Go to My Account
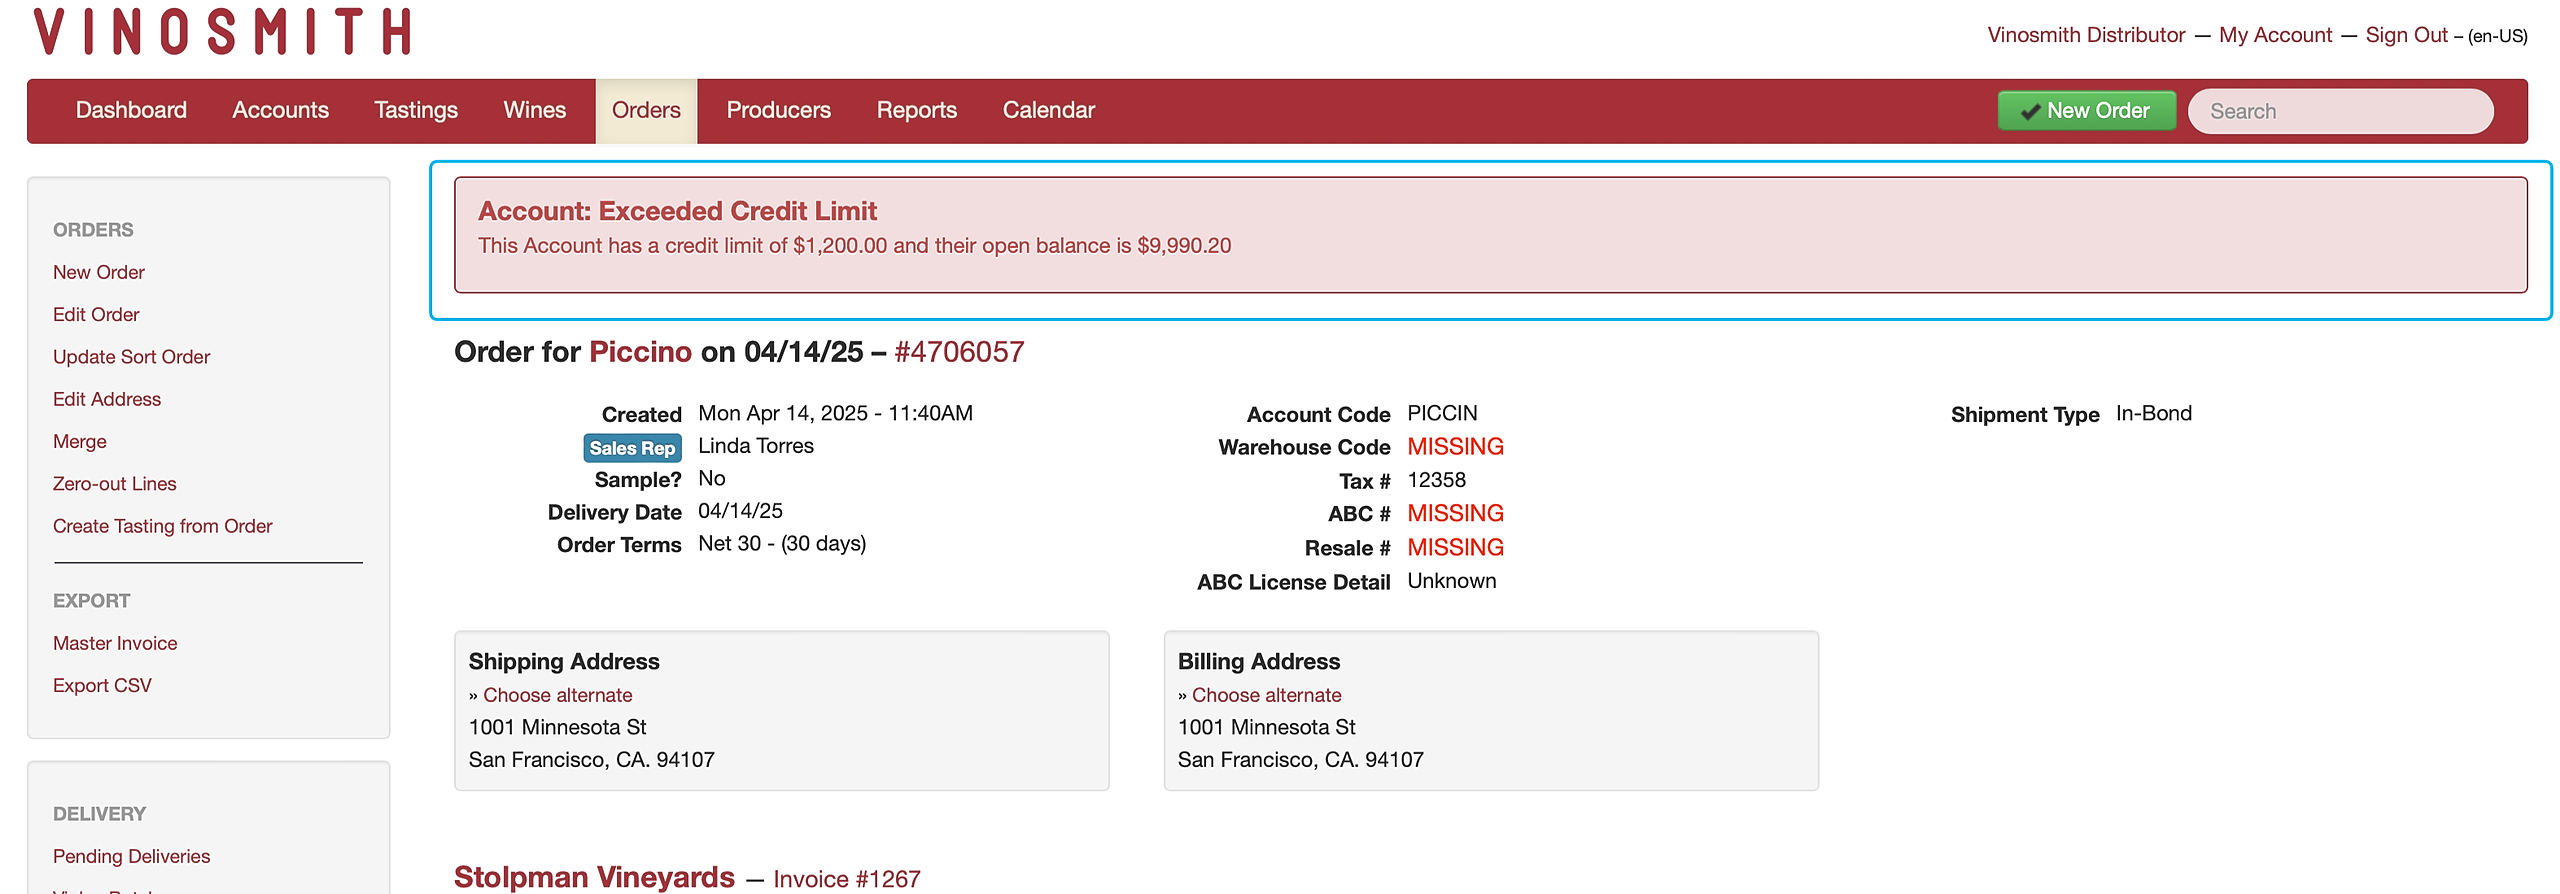Screen dimensions: 2560x894 coord(2275,35)
